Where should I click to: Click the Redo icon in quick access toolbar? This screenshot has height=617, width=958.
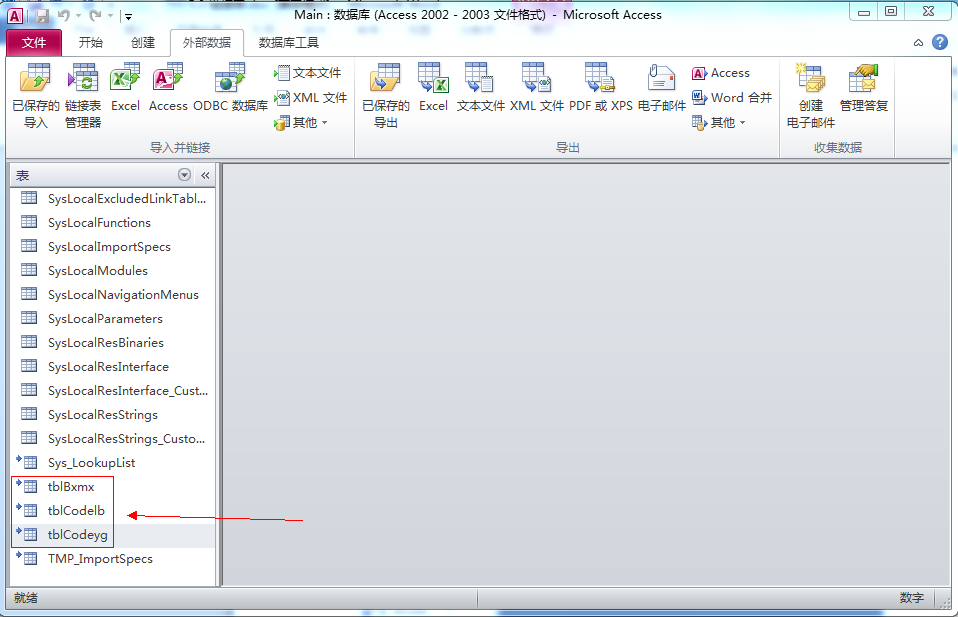95,16
